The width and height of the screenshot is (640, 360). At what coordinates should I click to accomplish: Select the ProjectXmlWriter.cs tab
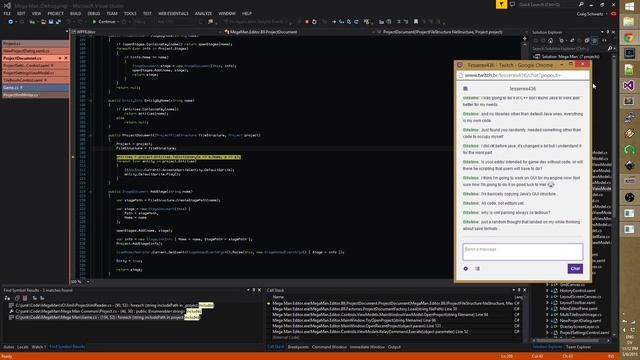[x=35, y=95]
